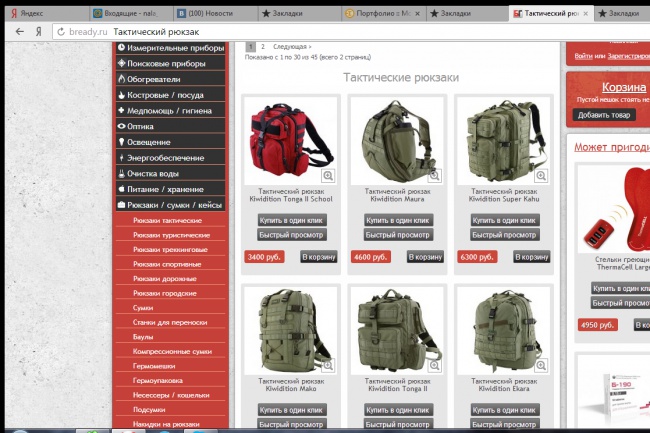The width and height of the screenshot is (650, 433).
Task: Click the Yandex "Я" home icon
Action: (x=39, y=31)
